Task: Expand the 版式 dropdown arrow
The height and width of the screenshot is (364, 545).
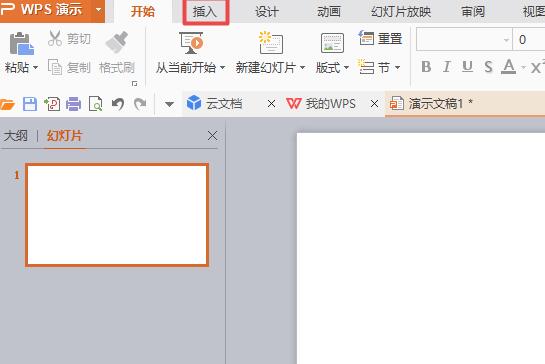Action: [346, 67]
